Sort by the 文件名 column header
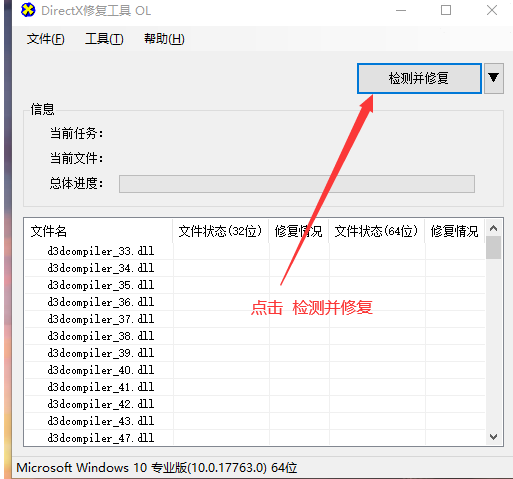 coord(99,231)
